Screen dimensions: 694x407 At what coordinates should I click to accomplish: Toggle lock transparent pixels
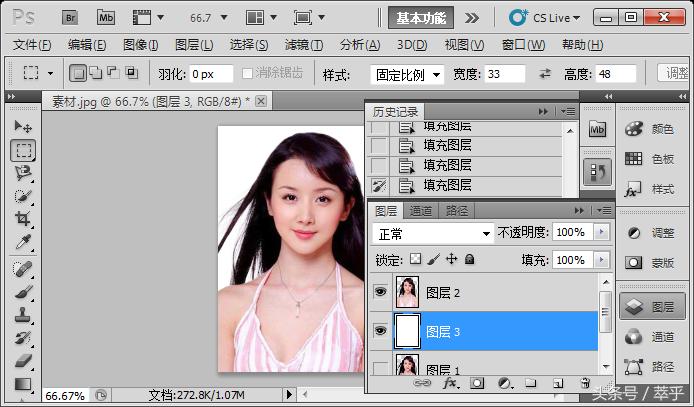pyautogui.click(x=415, y=259)
